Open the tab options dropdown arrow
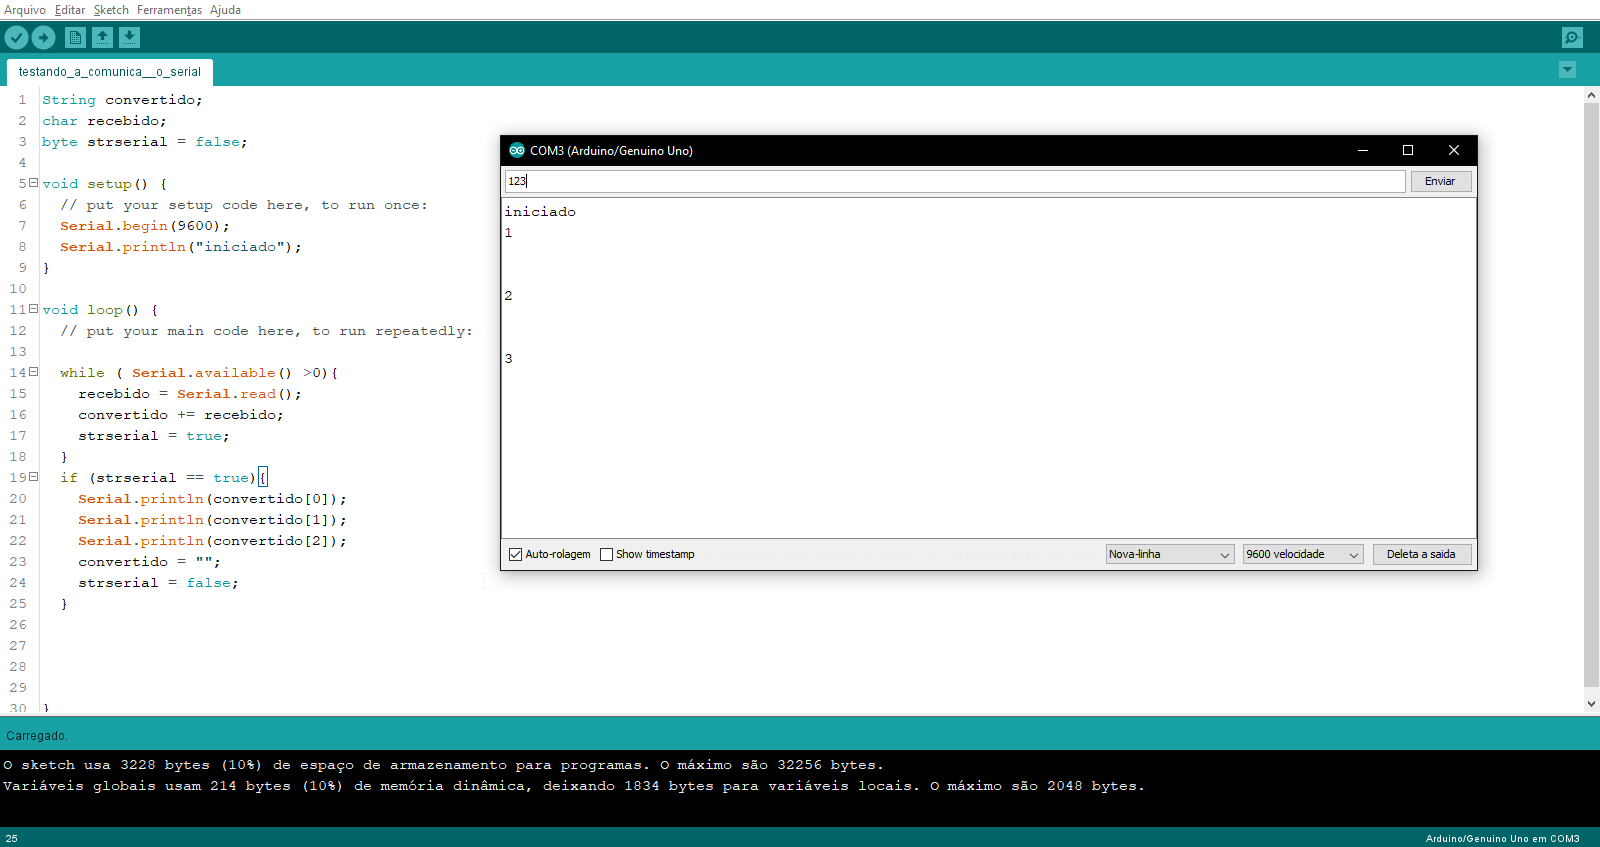This screenshot has width=1600, height=847. tap(1567, 70)
